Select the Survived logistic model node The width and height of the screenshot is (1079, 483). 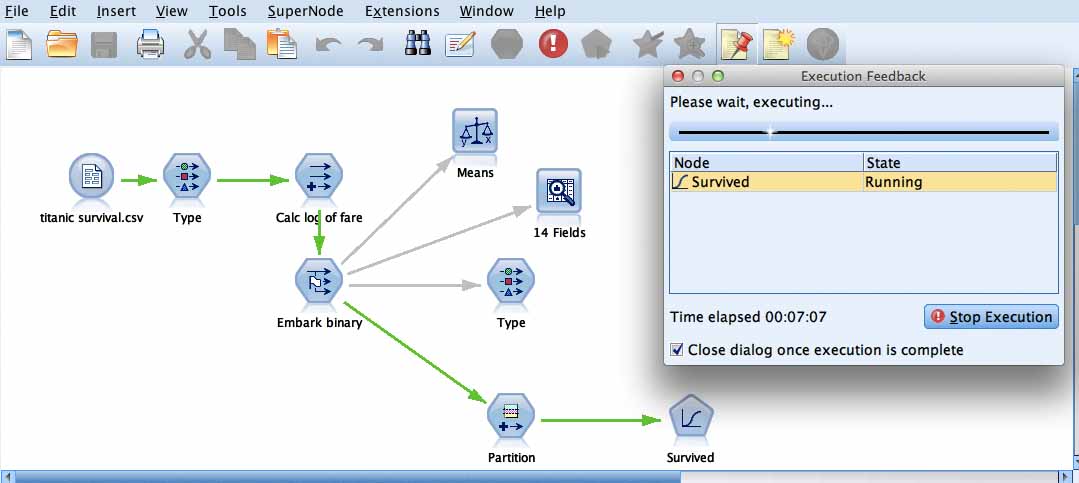click(x=691, y=418)
